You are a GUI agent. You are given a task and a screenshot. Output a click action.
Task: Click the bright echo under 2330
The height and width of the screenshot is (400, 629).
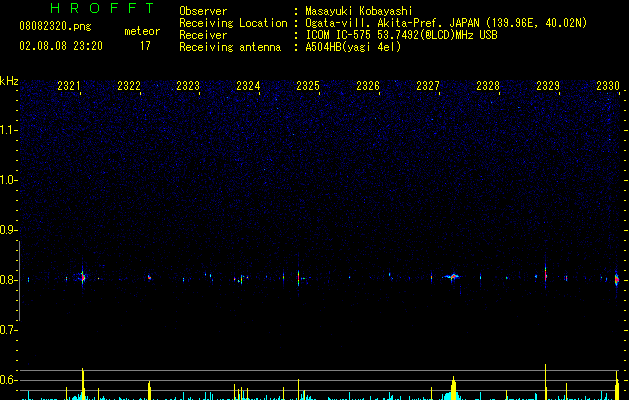click(x=617, y=280)
